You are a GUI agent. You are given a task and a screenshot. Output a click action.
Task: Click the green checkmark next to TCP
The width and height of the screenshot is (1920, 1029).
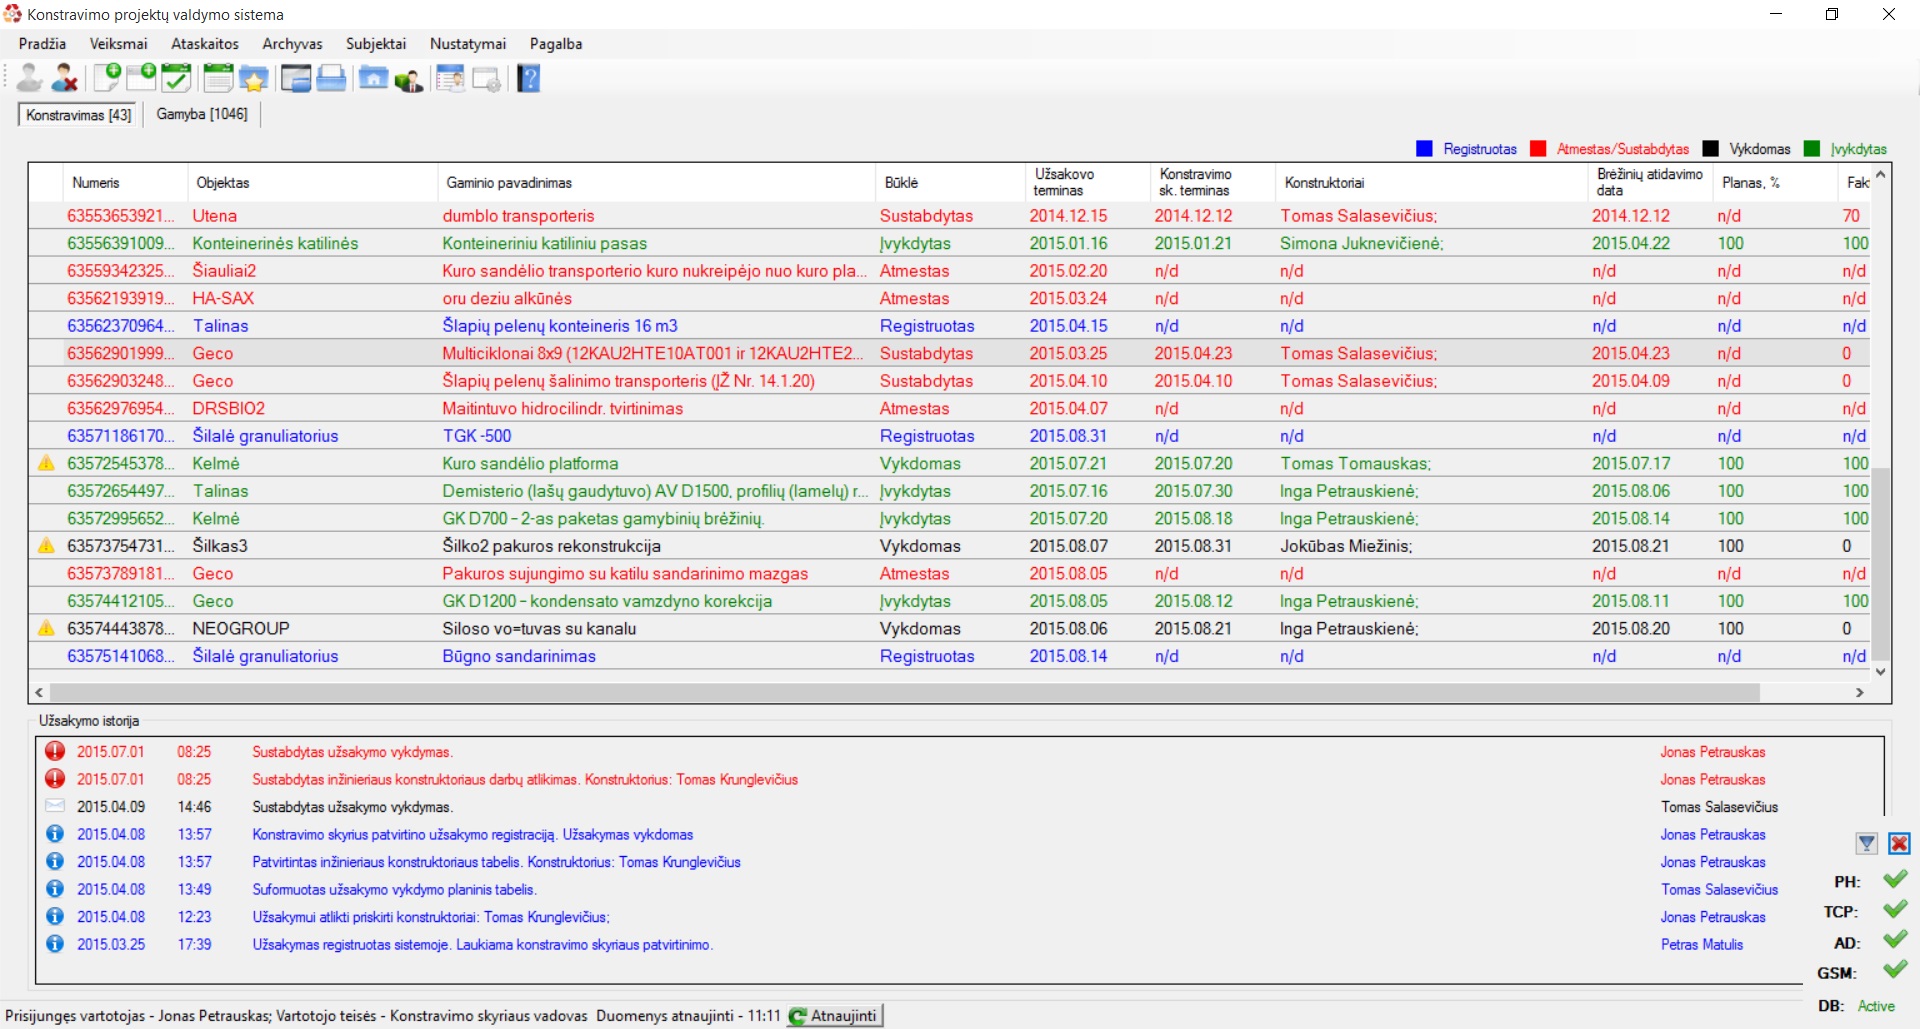(1895, 909)
